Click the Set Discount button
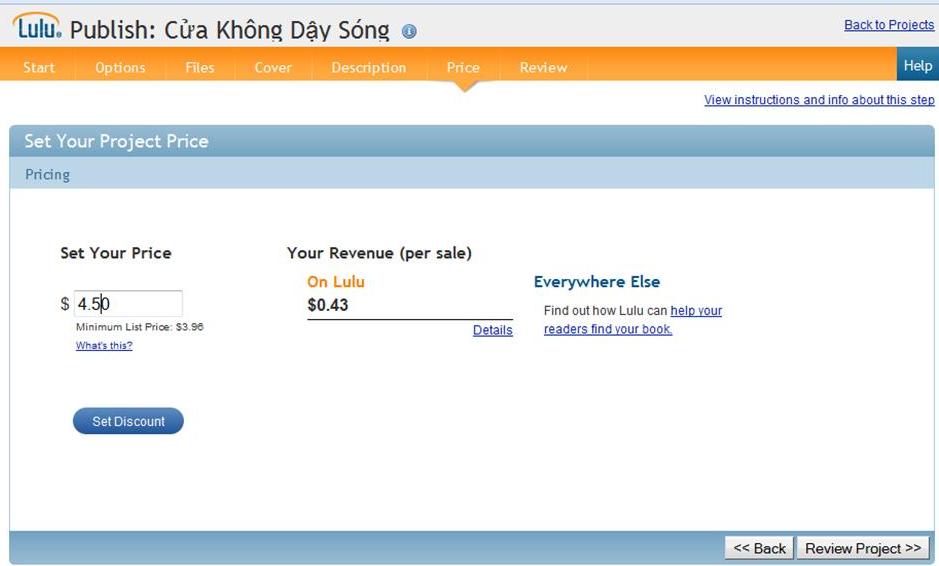The height and width of the screenshot is (566, 939). click(128, 421)
